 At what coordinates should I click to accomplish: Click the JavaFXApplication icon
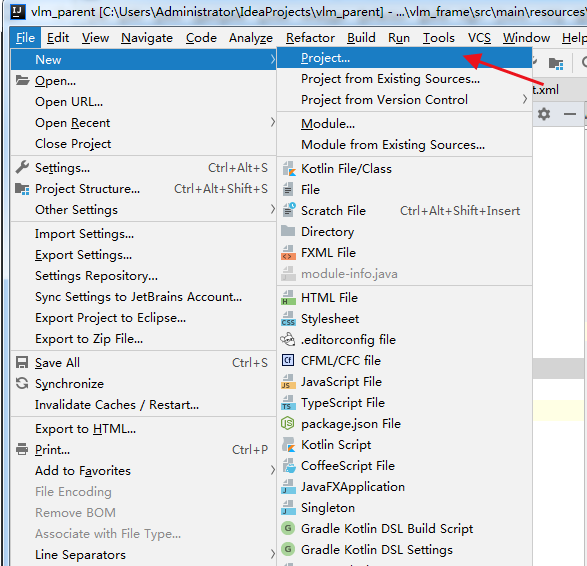pyautogui.click(x=288, y=486)
